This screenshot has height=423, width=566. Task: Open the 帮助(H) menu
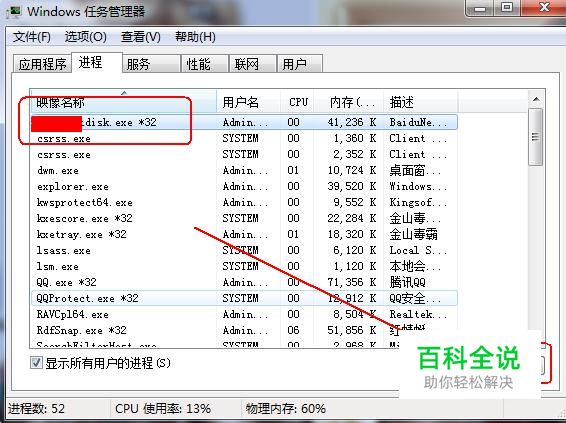coord(195,37)
